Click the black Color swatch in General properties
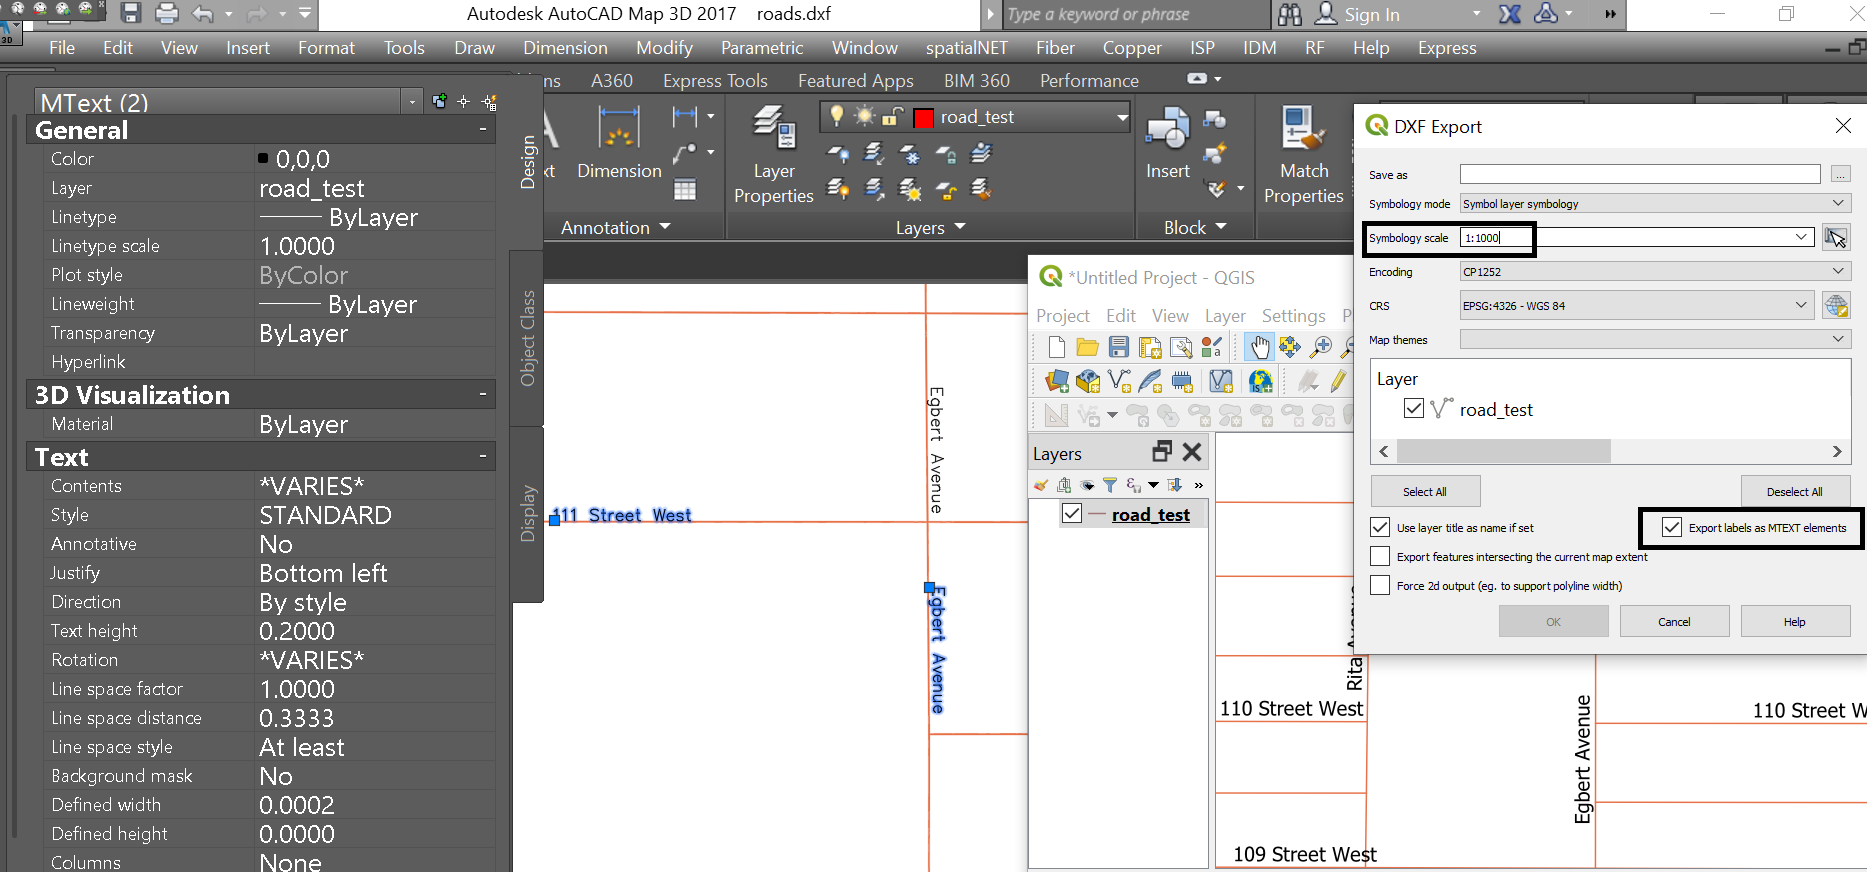The image size is (1867, 872). pos(263,158)
